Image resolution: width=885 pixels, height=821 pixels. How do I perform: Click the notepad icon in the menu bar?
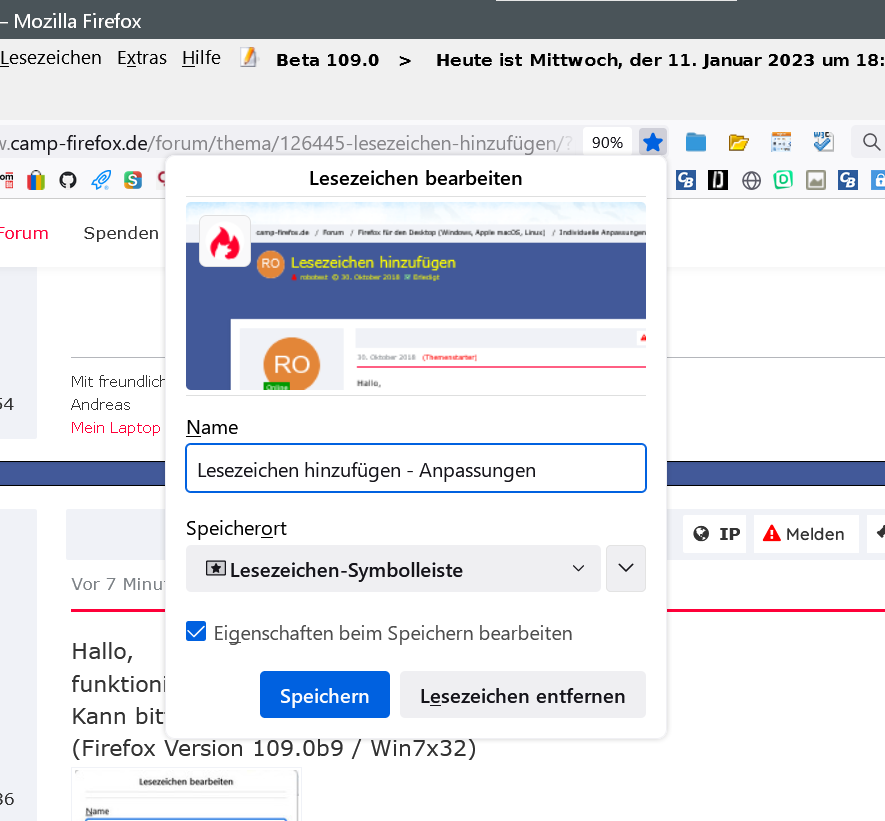[249, 58]
